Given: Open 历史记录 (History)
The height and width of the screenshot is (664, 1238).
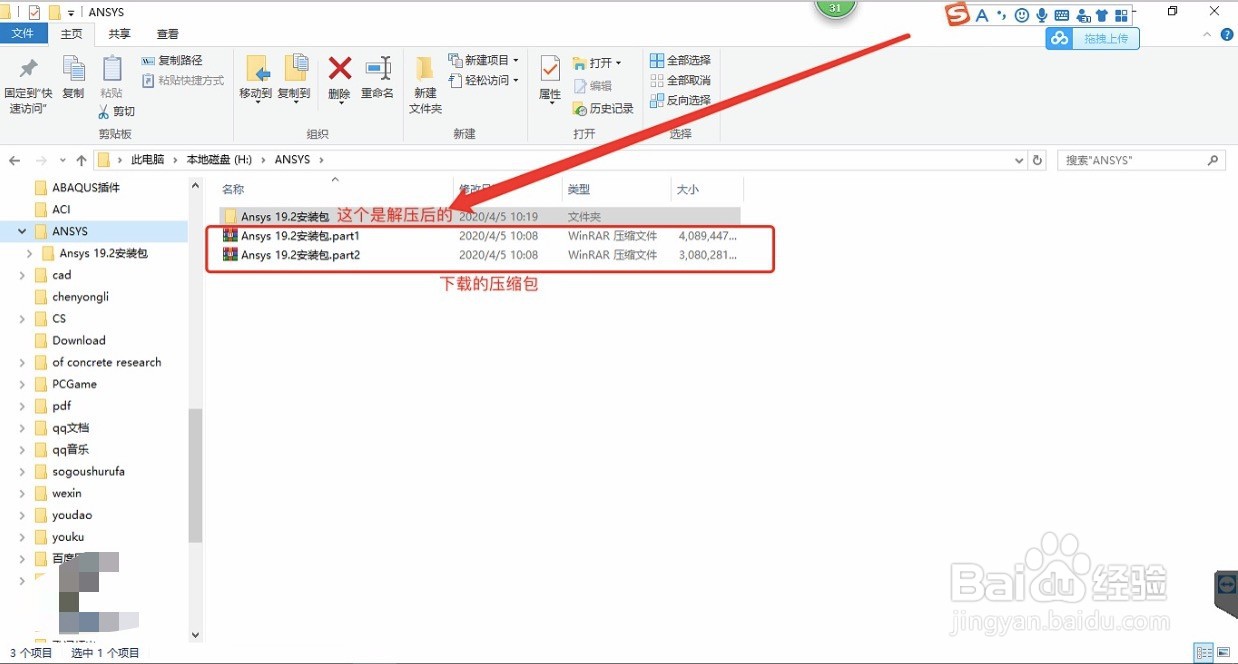Looking at the screenshot, I should [603, 108].
